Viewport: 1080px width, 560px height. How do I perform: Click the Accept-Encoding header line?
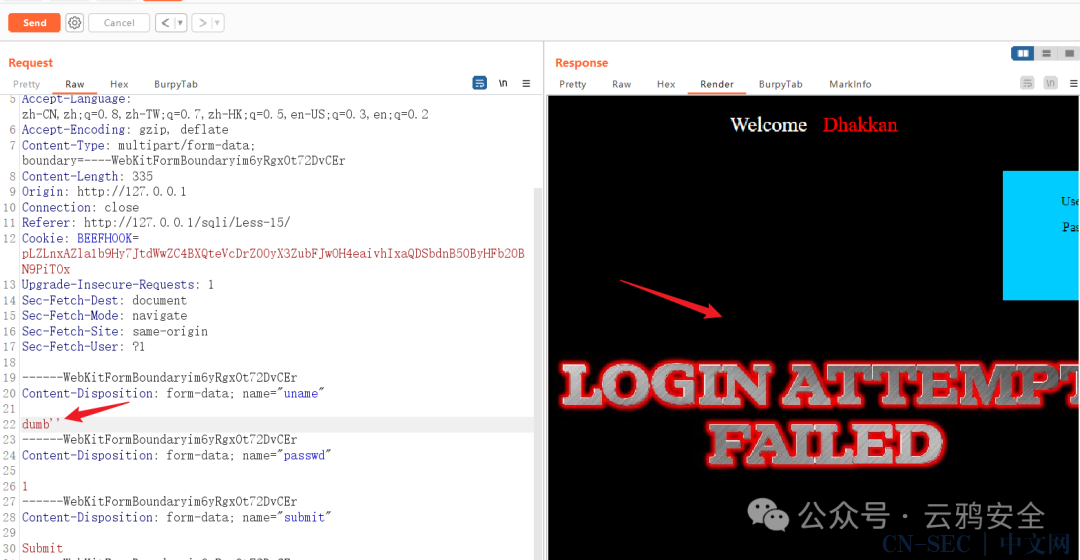pyautogui.click(x=125, y=129)
